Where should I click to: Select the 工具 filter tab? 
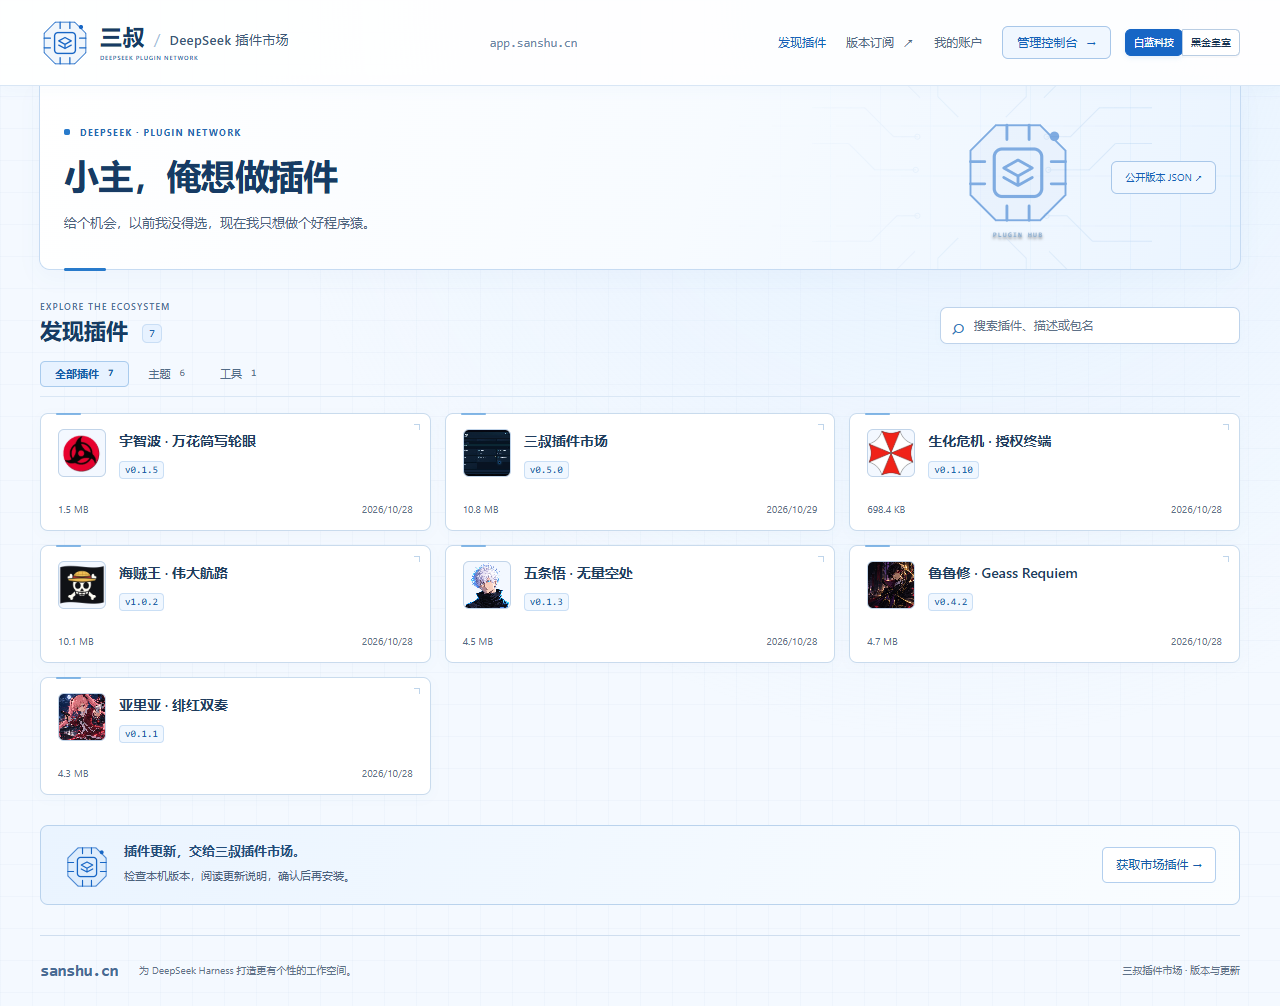(x=238, y=374)
